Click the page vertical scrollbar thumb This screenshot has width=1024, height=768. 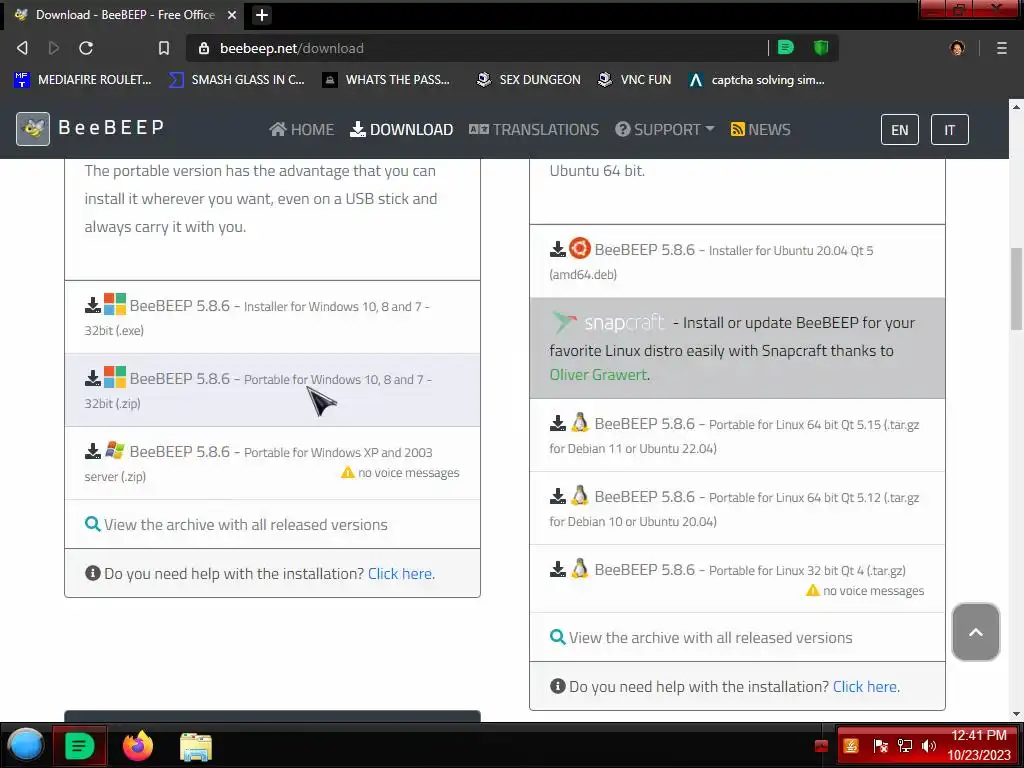[x=1016, y=289]
